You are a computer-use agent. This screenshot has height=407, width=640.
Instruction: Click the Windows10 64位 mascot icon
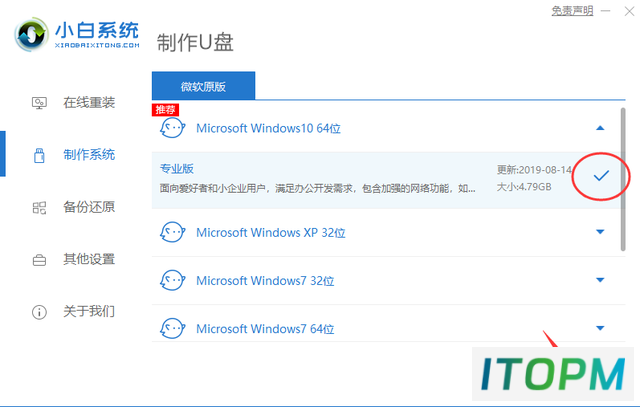click(x=172, y=128)
